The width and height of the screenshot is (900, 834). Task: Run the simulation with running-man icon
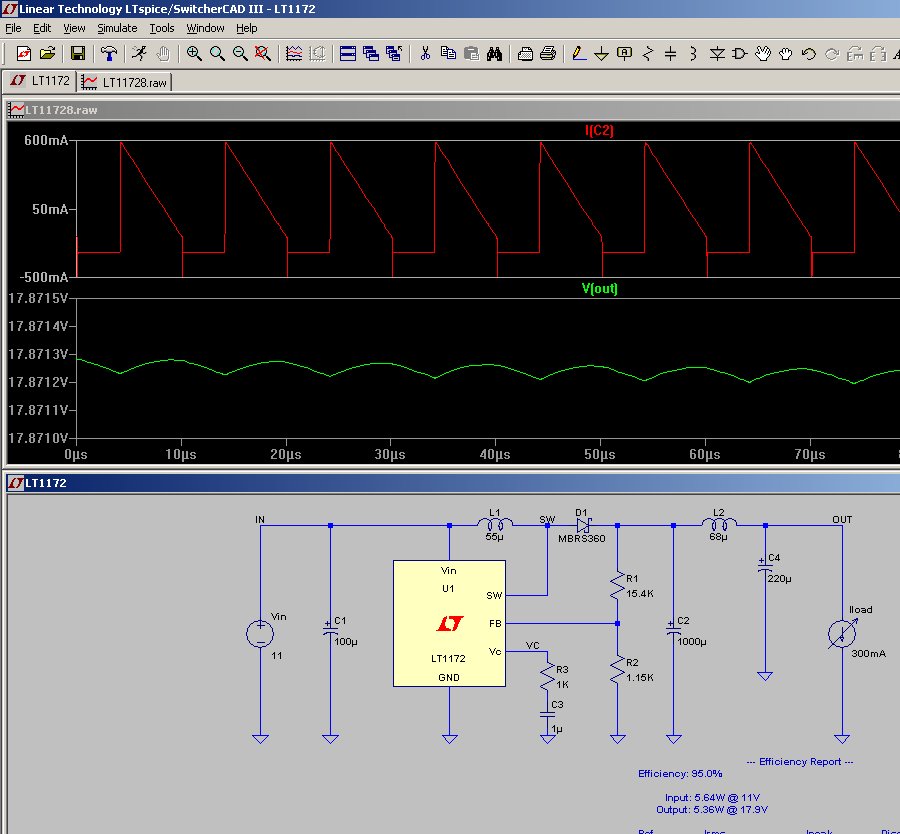pos(139,53)
